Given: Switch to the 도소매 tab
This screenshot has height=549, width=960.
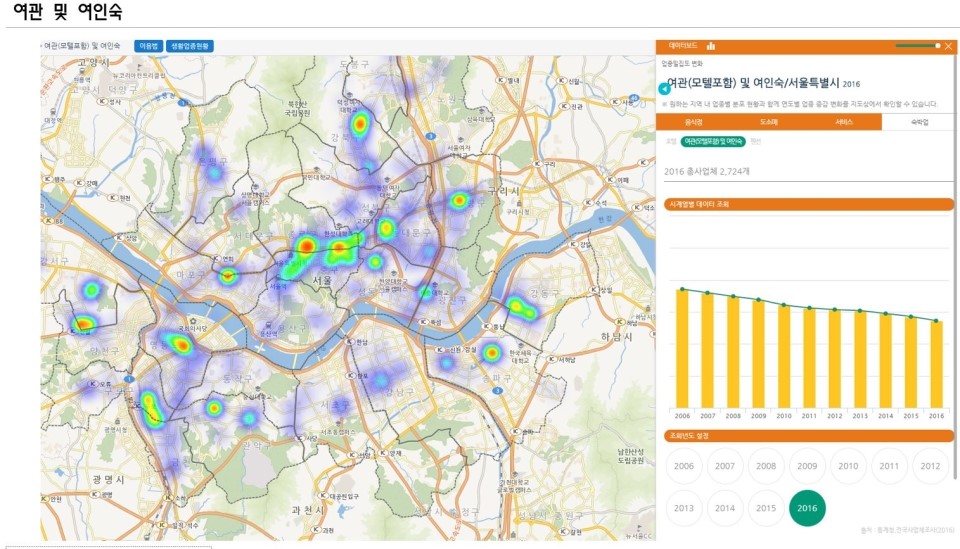Looking at the screenshot, I should (768, 122).
